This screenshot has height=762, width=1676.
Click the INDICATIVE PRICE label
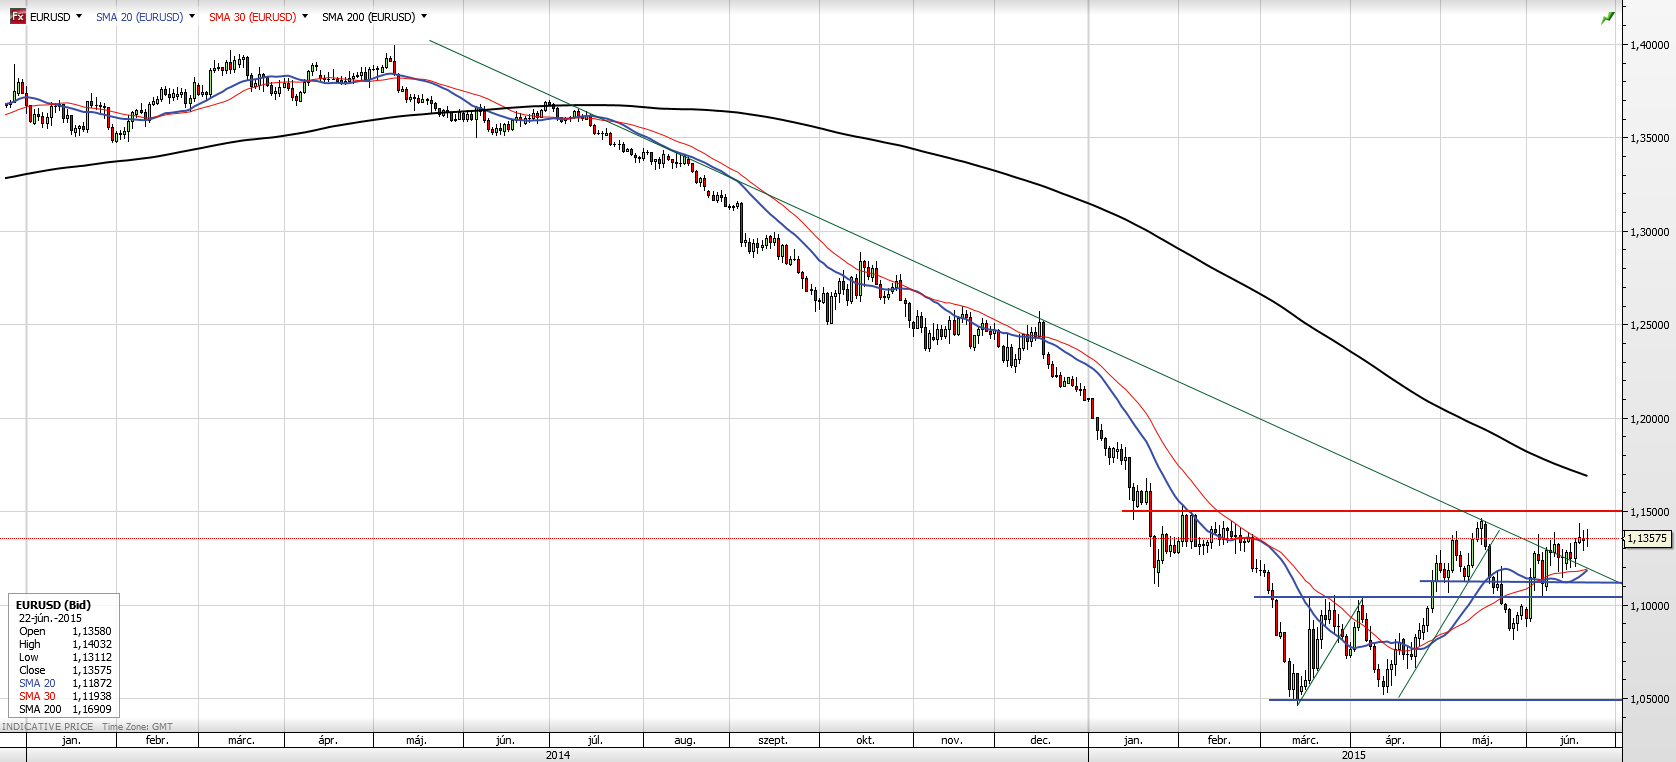pyautogui.click(x=48, y=727)
